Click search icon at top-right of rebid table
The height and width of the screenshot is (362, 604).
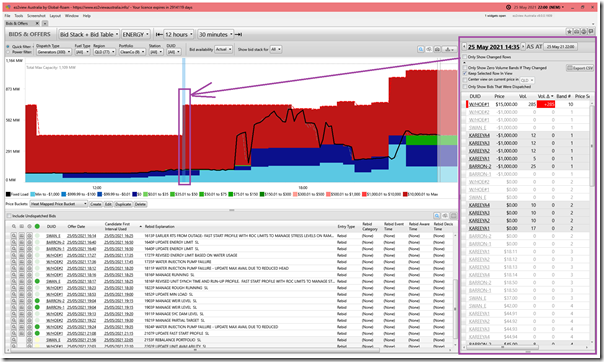click(x=437, y=216)
